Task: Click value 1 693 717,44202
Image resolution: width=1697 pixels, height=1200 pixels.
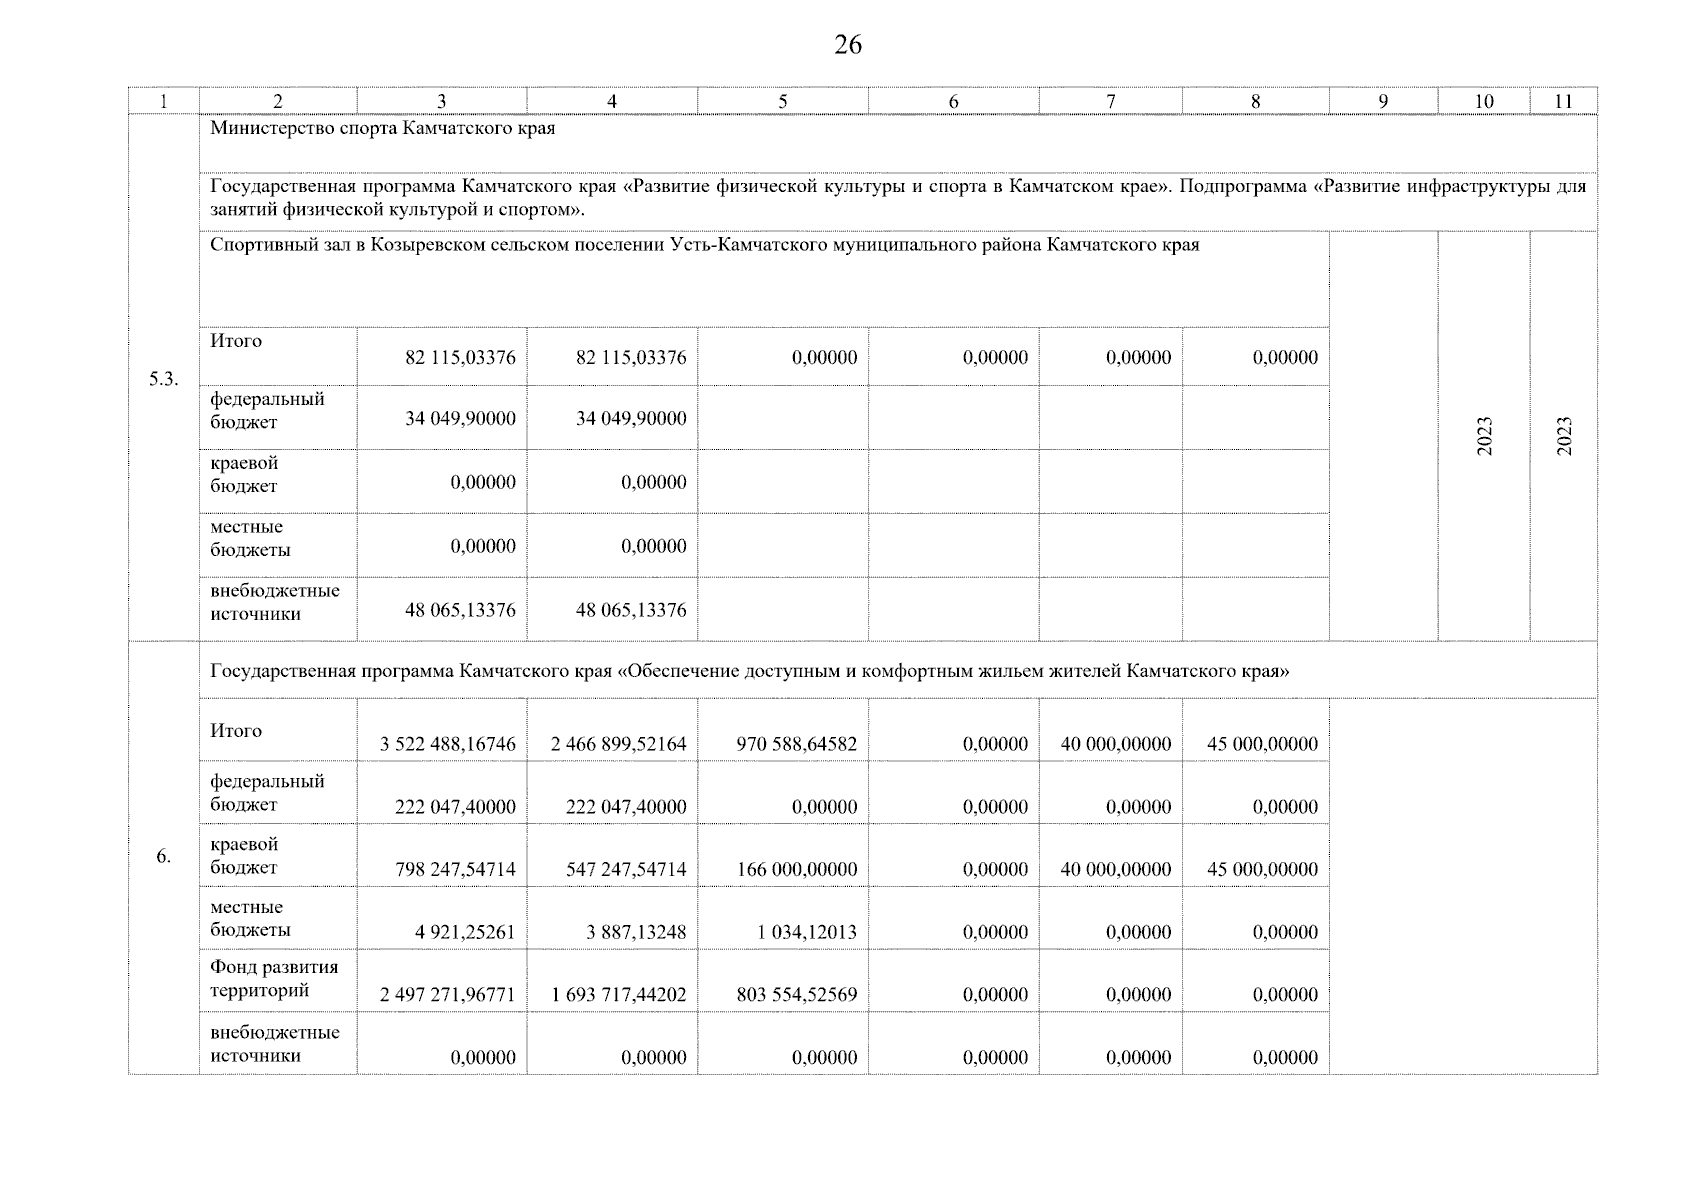Action: 619,995
